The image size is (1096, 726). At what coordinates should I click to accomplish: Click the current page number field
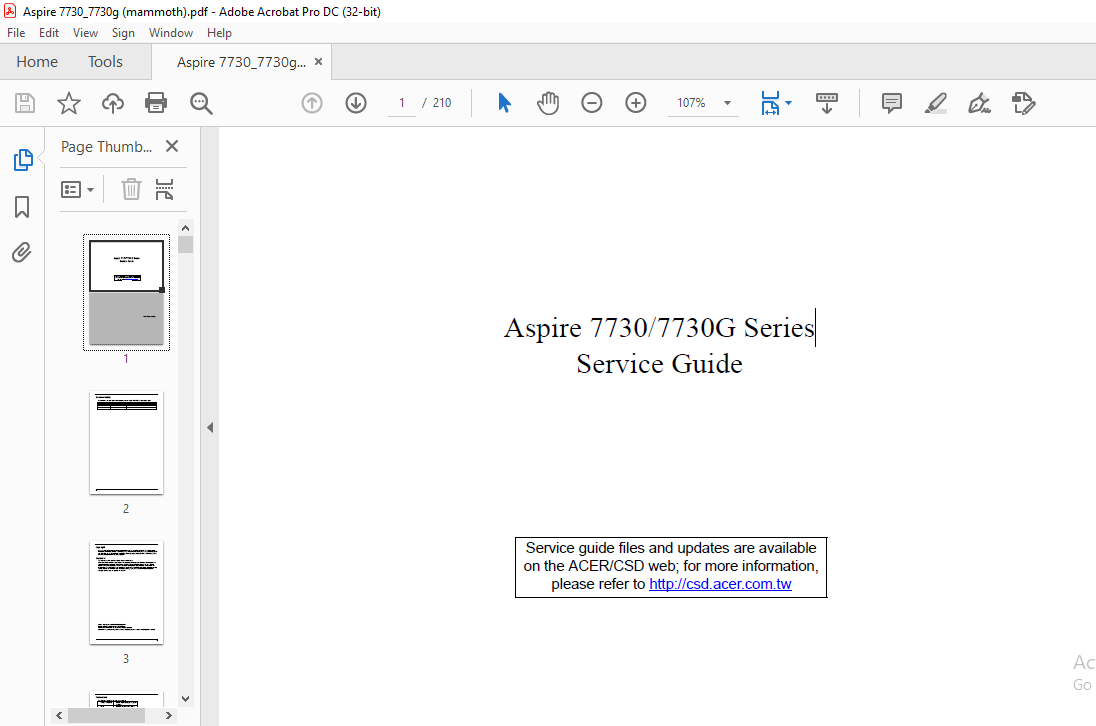(x=402, y=103)
